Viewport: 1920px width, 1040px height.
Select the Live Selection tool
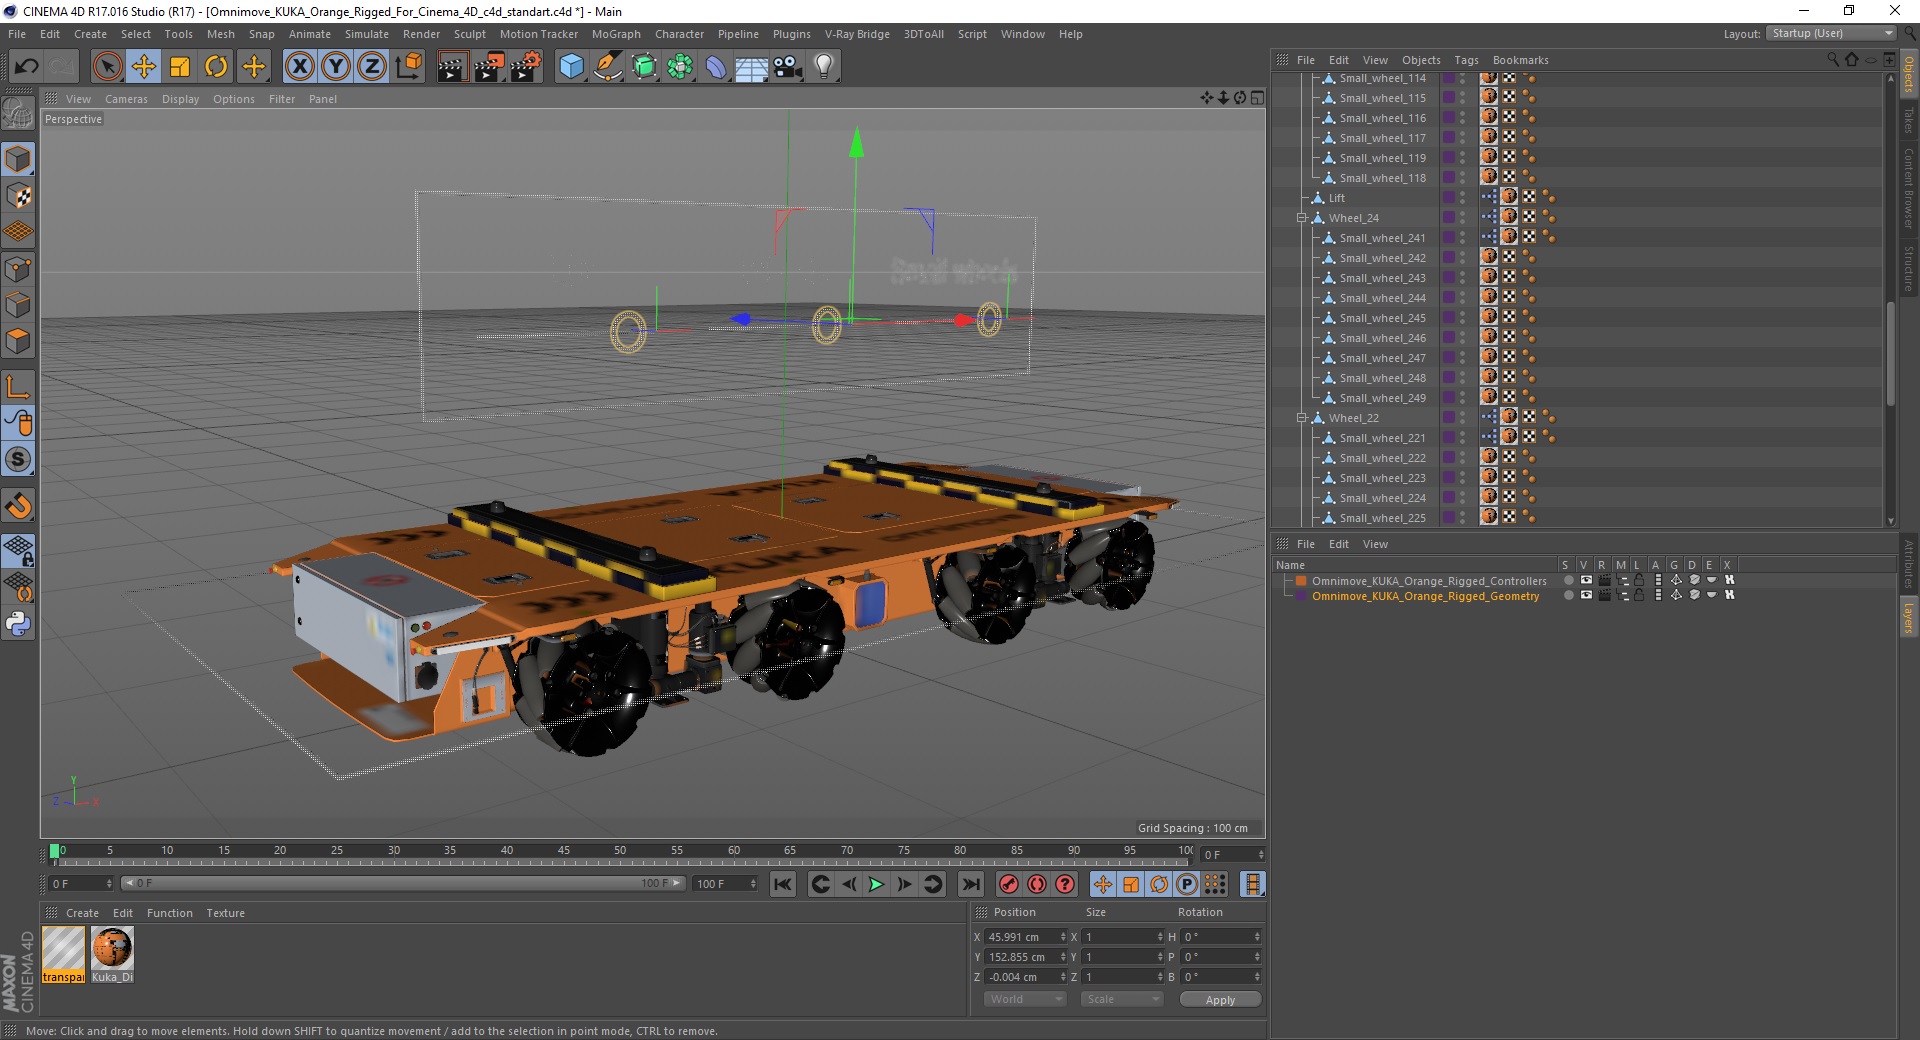pyautogui.click(x=107, y=67)
